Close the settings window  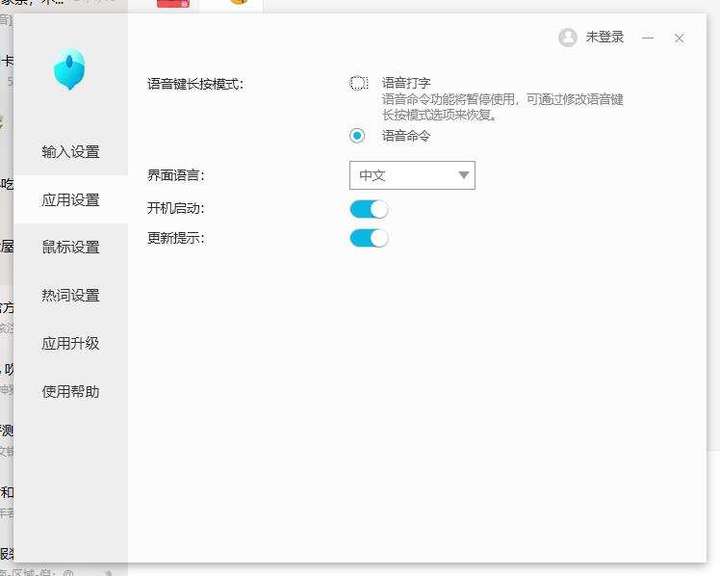click(679, 38)
